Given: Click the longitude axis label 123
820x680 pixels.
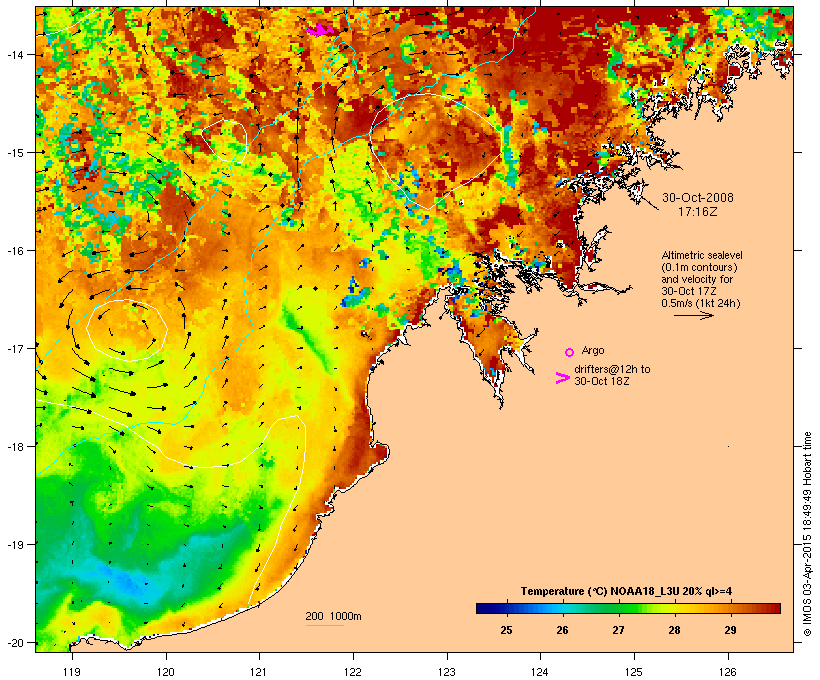Looking at the screenshot, I should [447, 672].
